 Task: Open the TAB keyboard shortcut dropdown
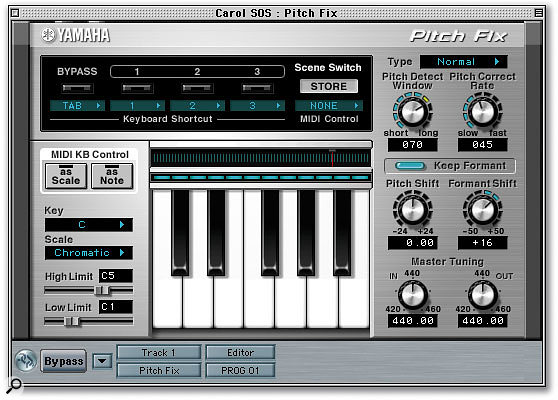coord(77,106)
